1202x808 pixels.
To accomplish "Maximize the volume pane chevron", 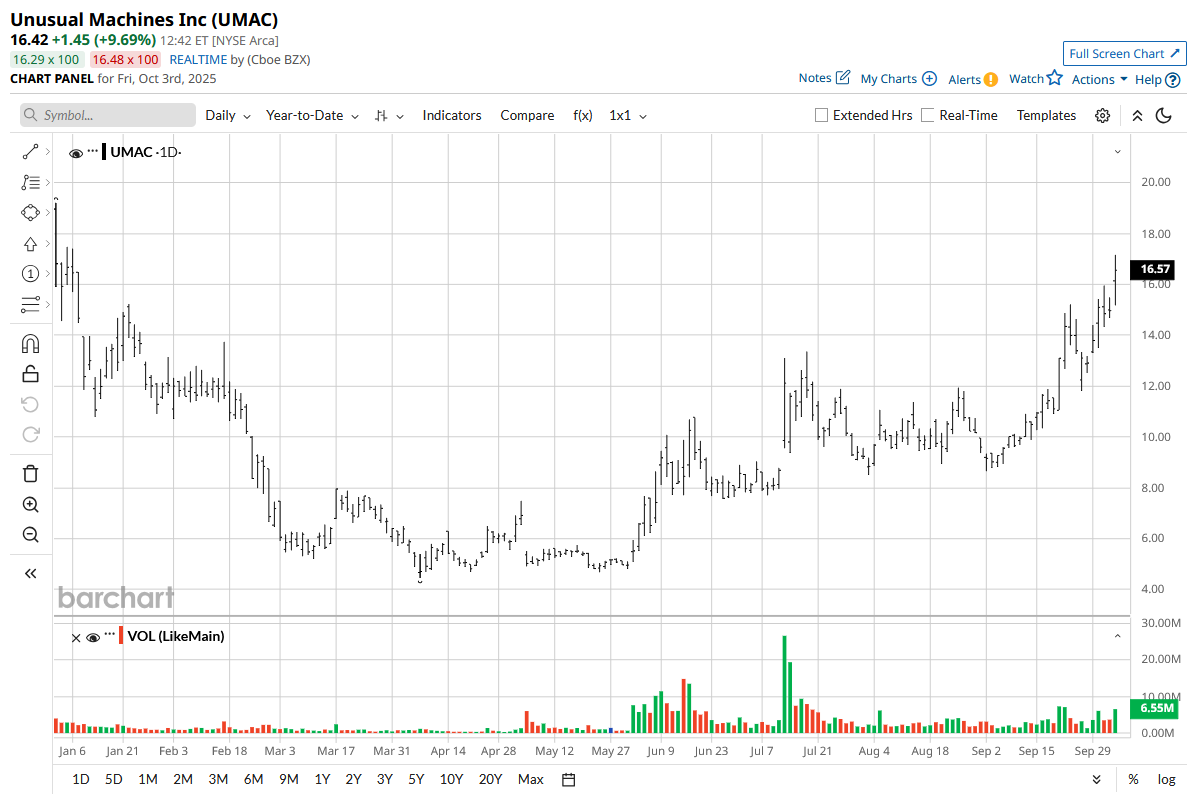I will [x=1117, y=636].
